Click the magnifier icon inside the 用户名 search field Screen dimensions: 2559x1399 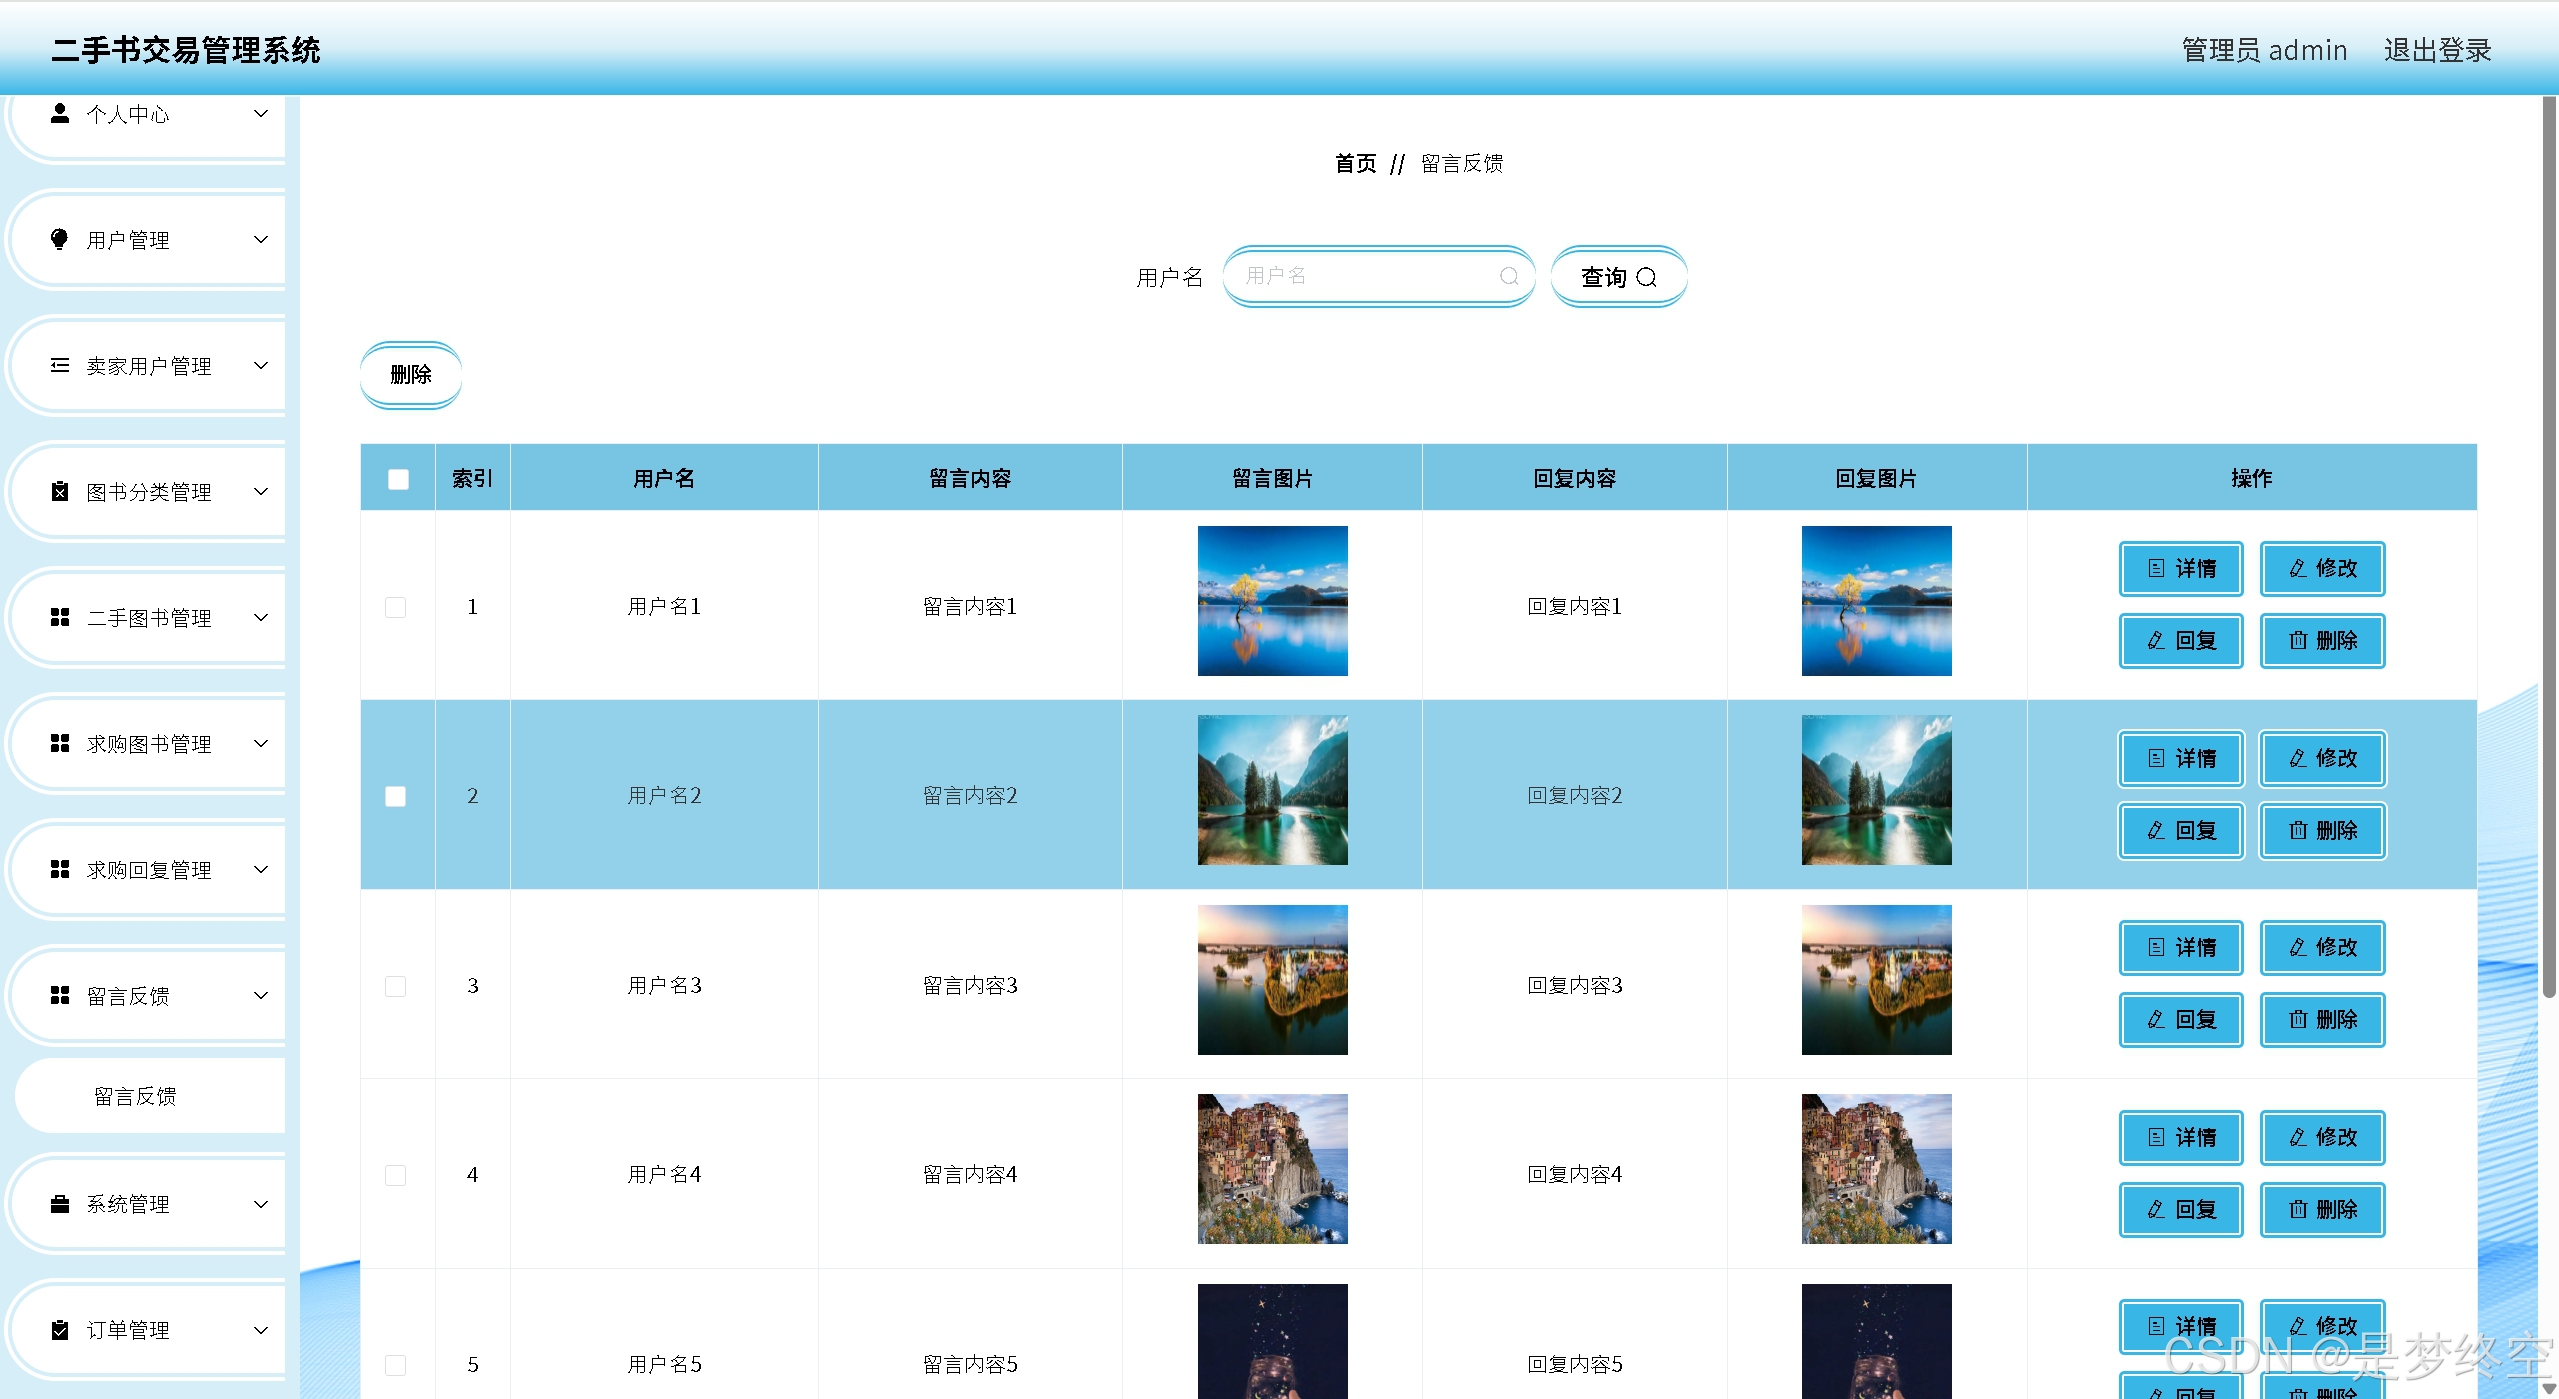[x=1509, y=276]
